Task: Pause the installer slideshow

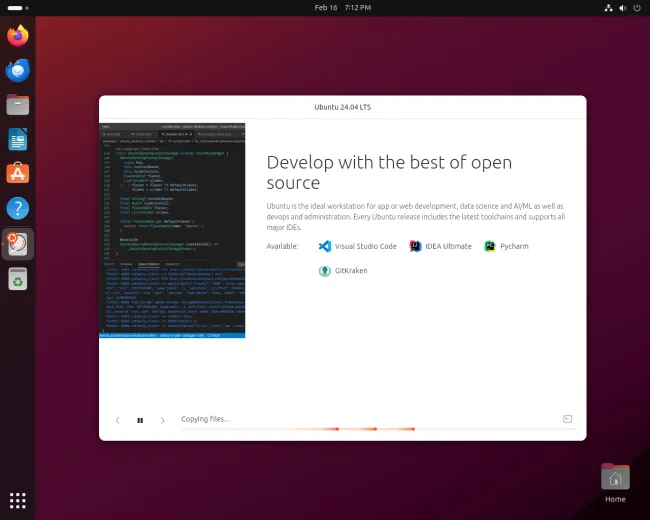Action: point(140,420)
